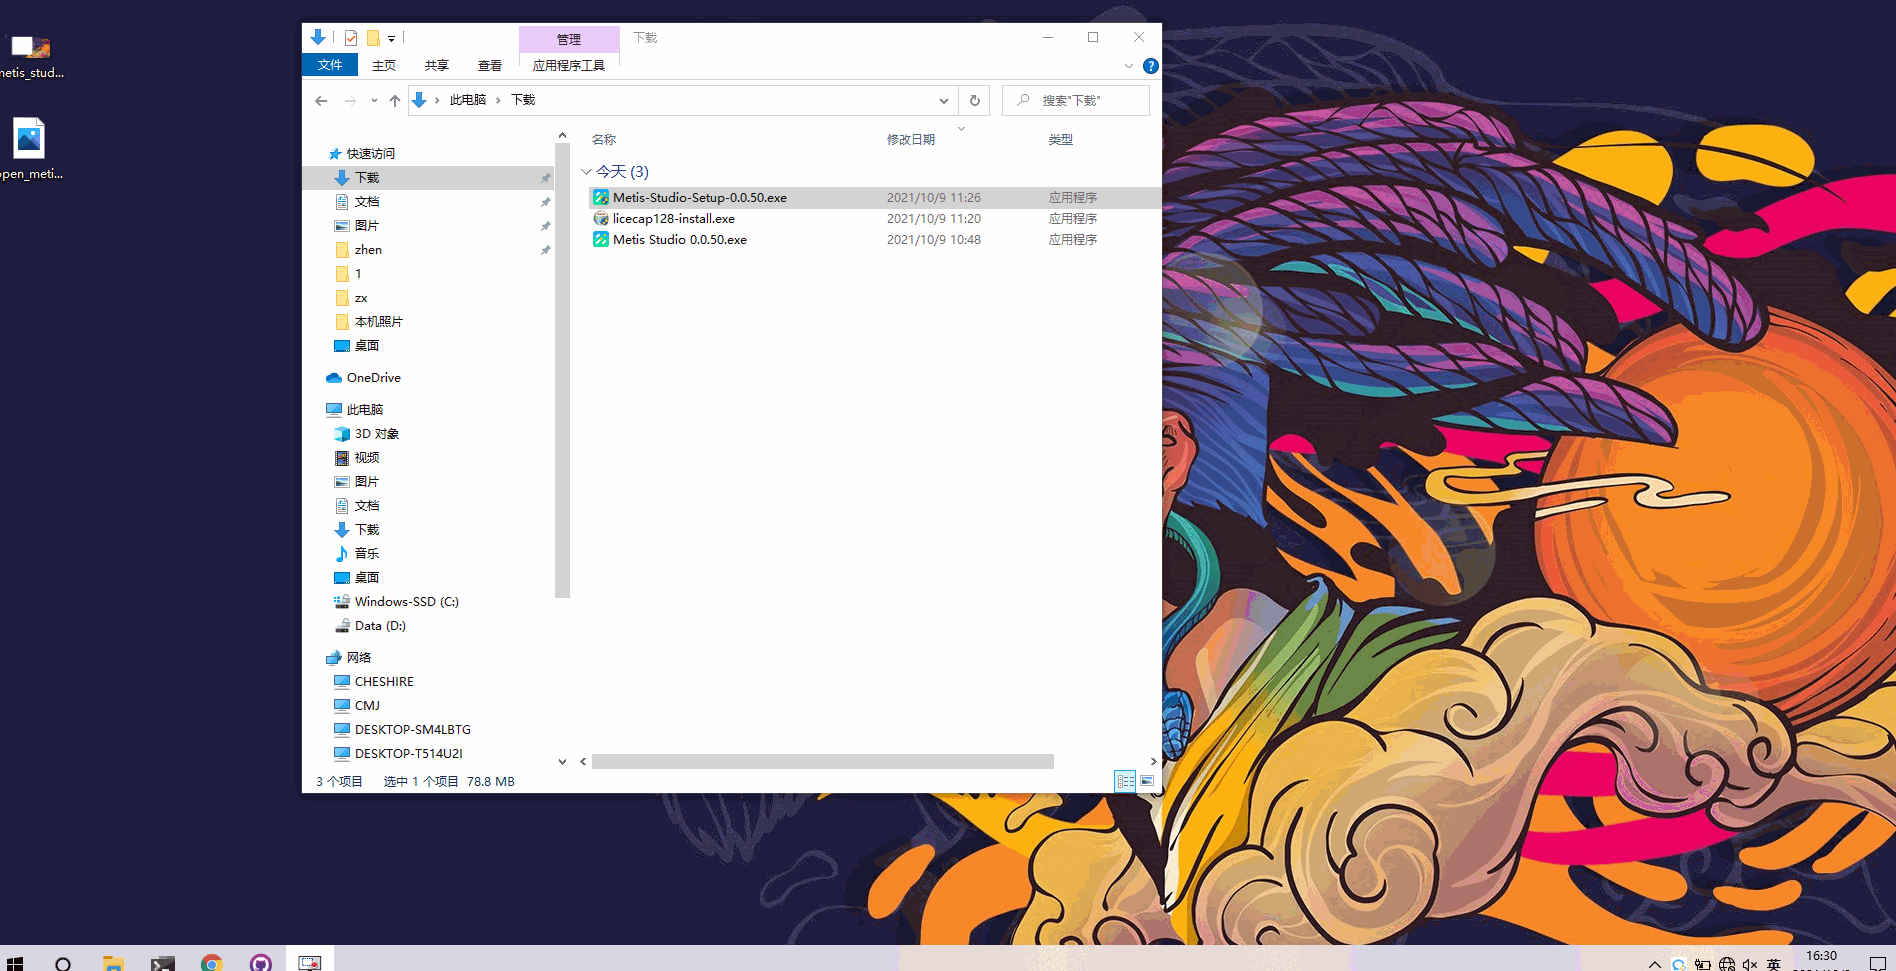The image size is (1896, 971).
Task: Switch to large thumbnails view button
Action: coord(1147,781)
